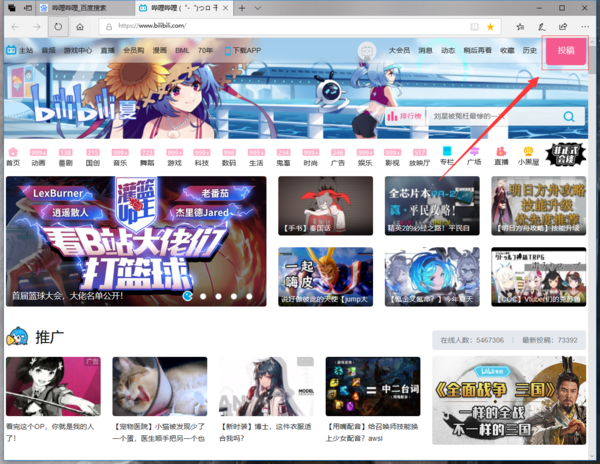Open a new tab with plus icon

[242, 8]
